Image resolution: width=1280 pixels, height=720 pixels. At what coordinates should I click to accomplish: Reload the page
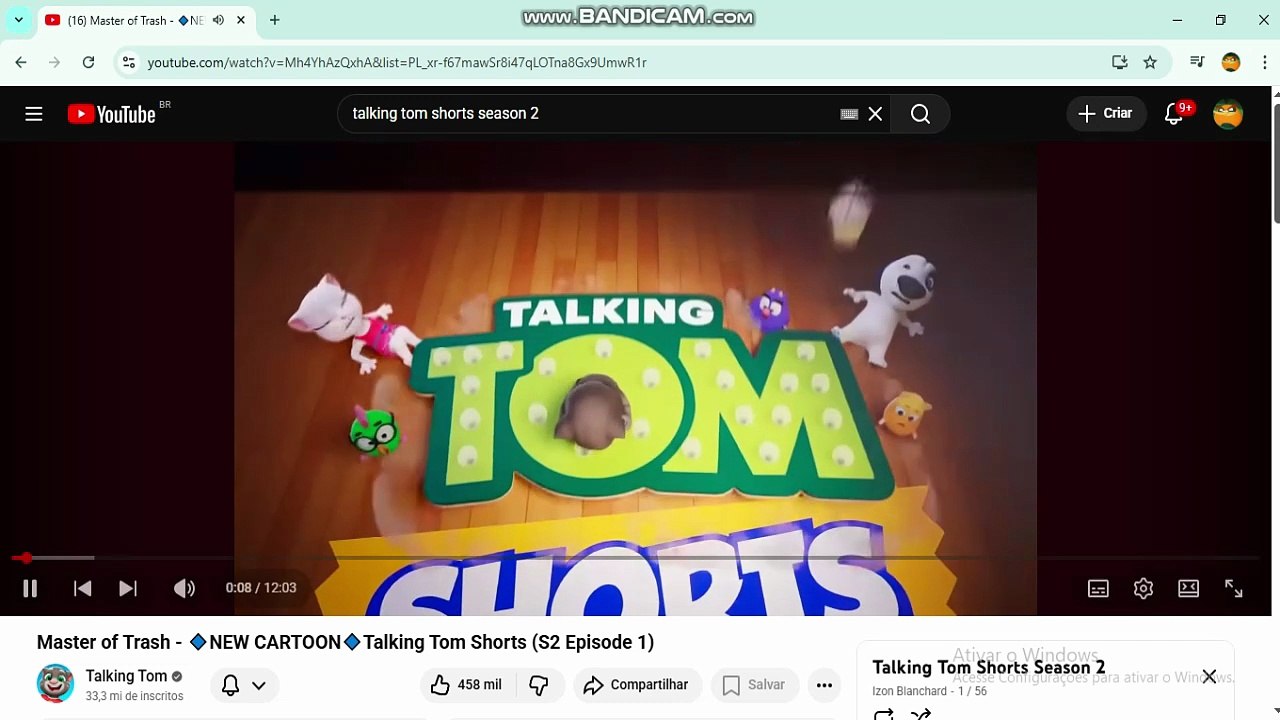[88, 62]
